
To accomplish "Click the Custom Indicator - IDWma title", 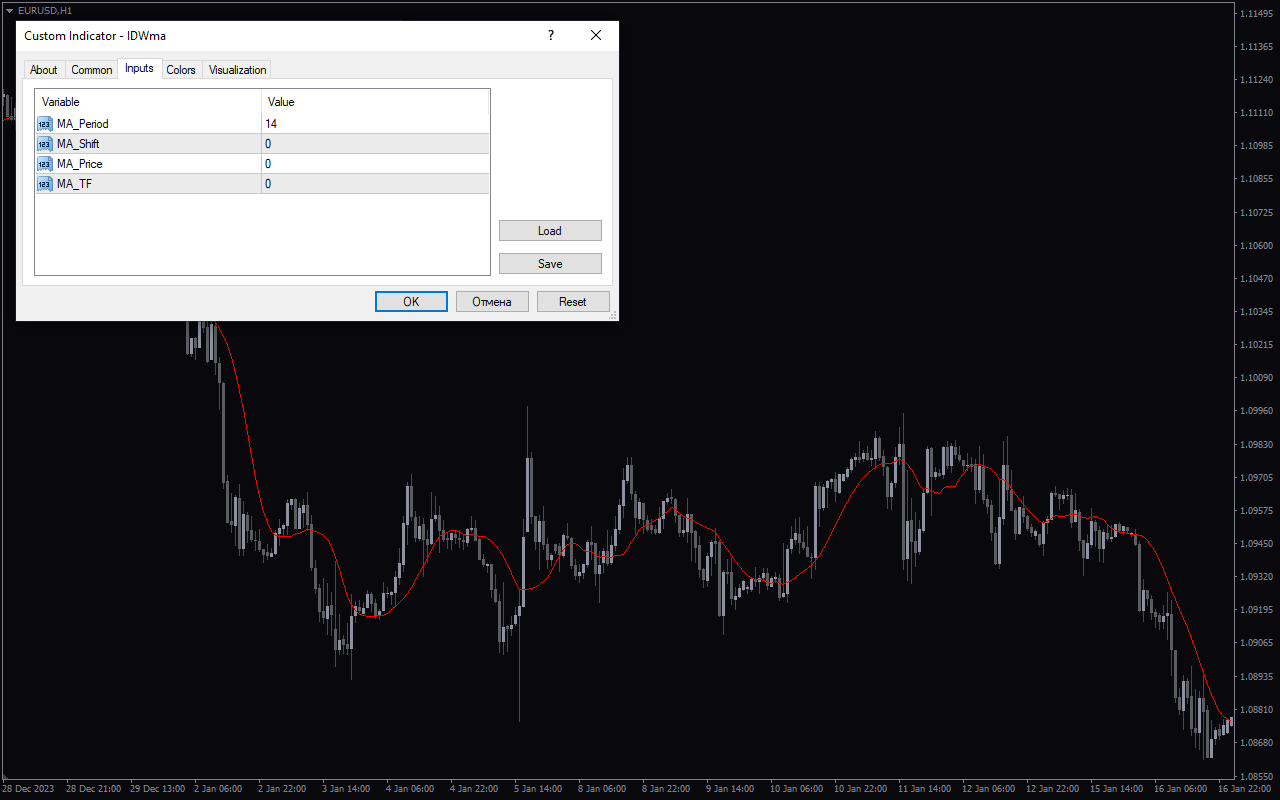I will [95, 36].
